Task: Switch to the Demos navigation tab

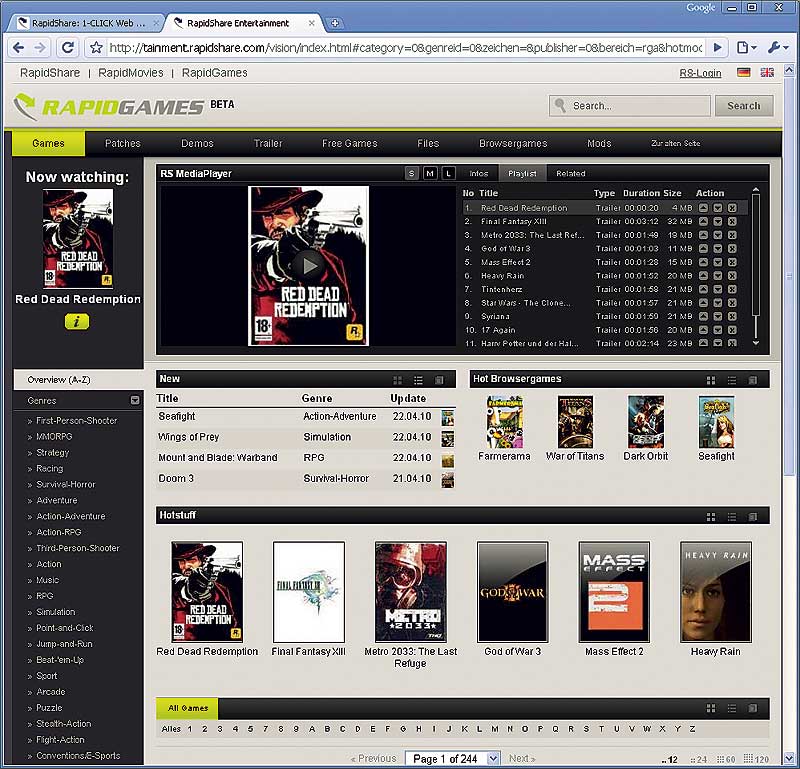Action: (197, 143)
